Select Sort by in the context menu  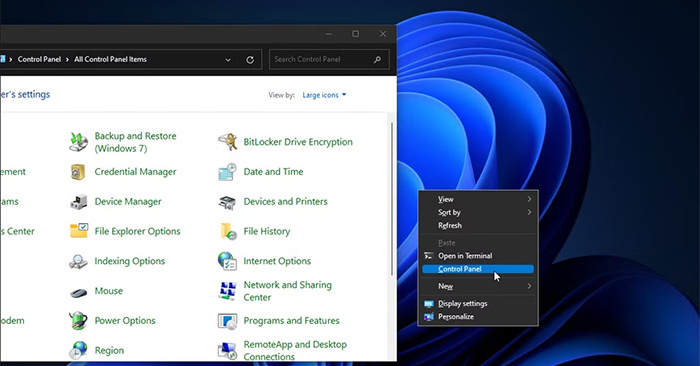[x=478, y=212]
